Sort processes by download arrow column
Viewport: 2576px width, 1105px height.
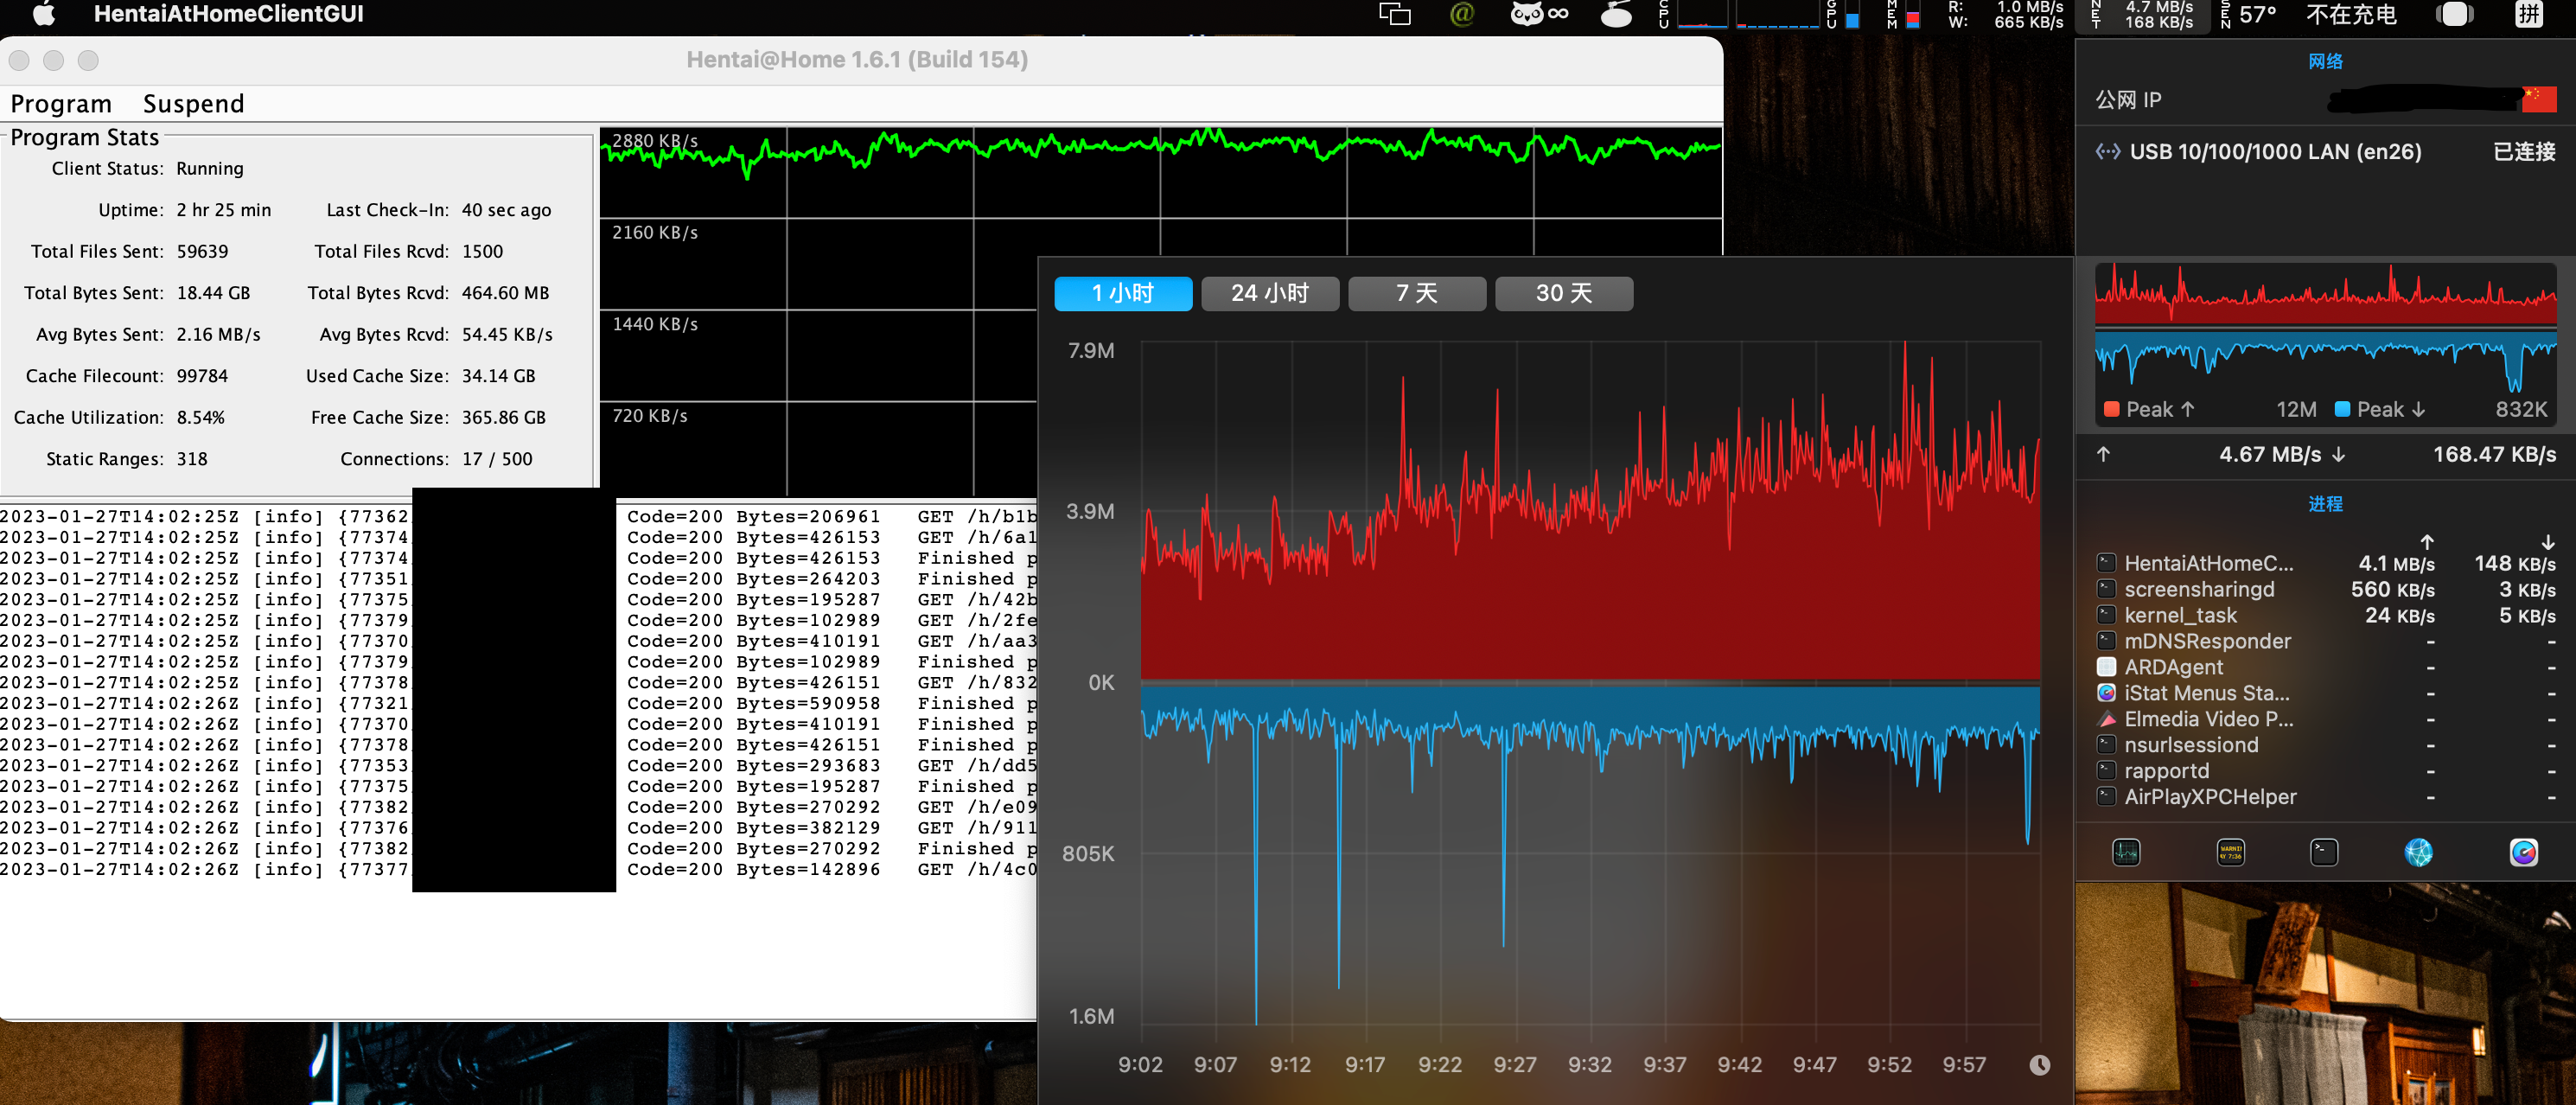2548,541
